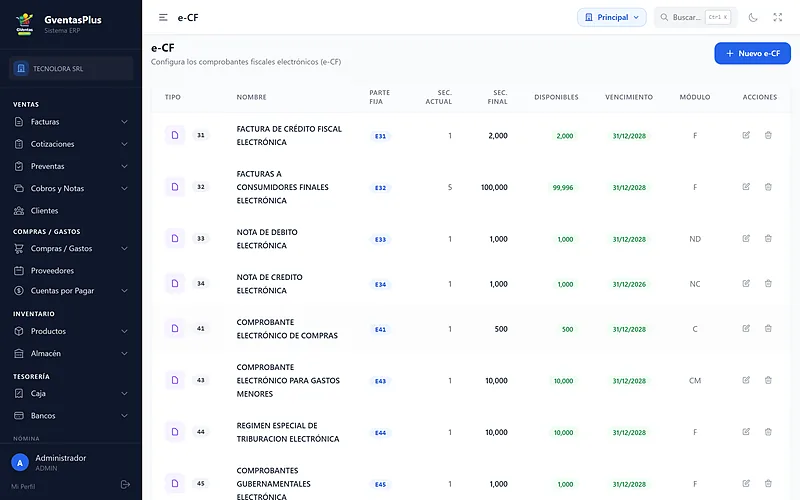Click the Administrador avatar circle
This screenshot has height=500, width=800.
pos(20,463)
